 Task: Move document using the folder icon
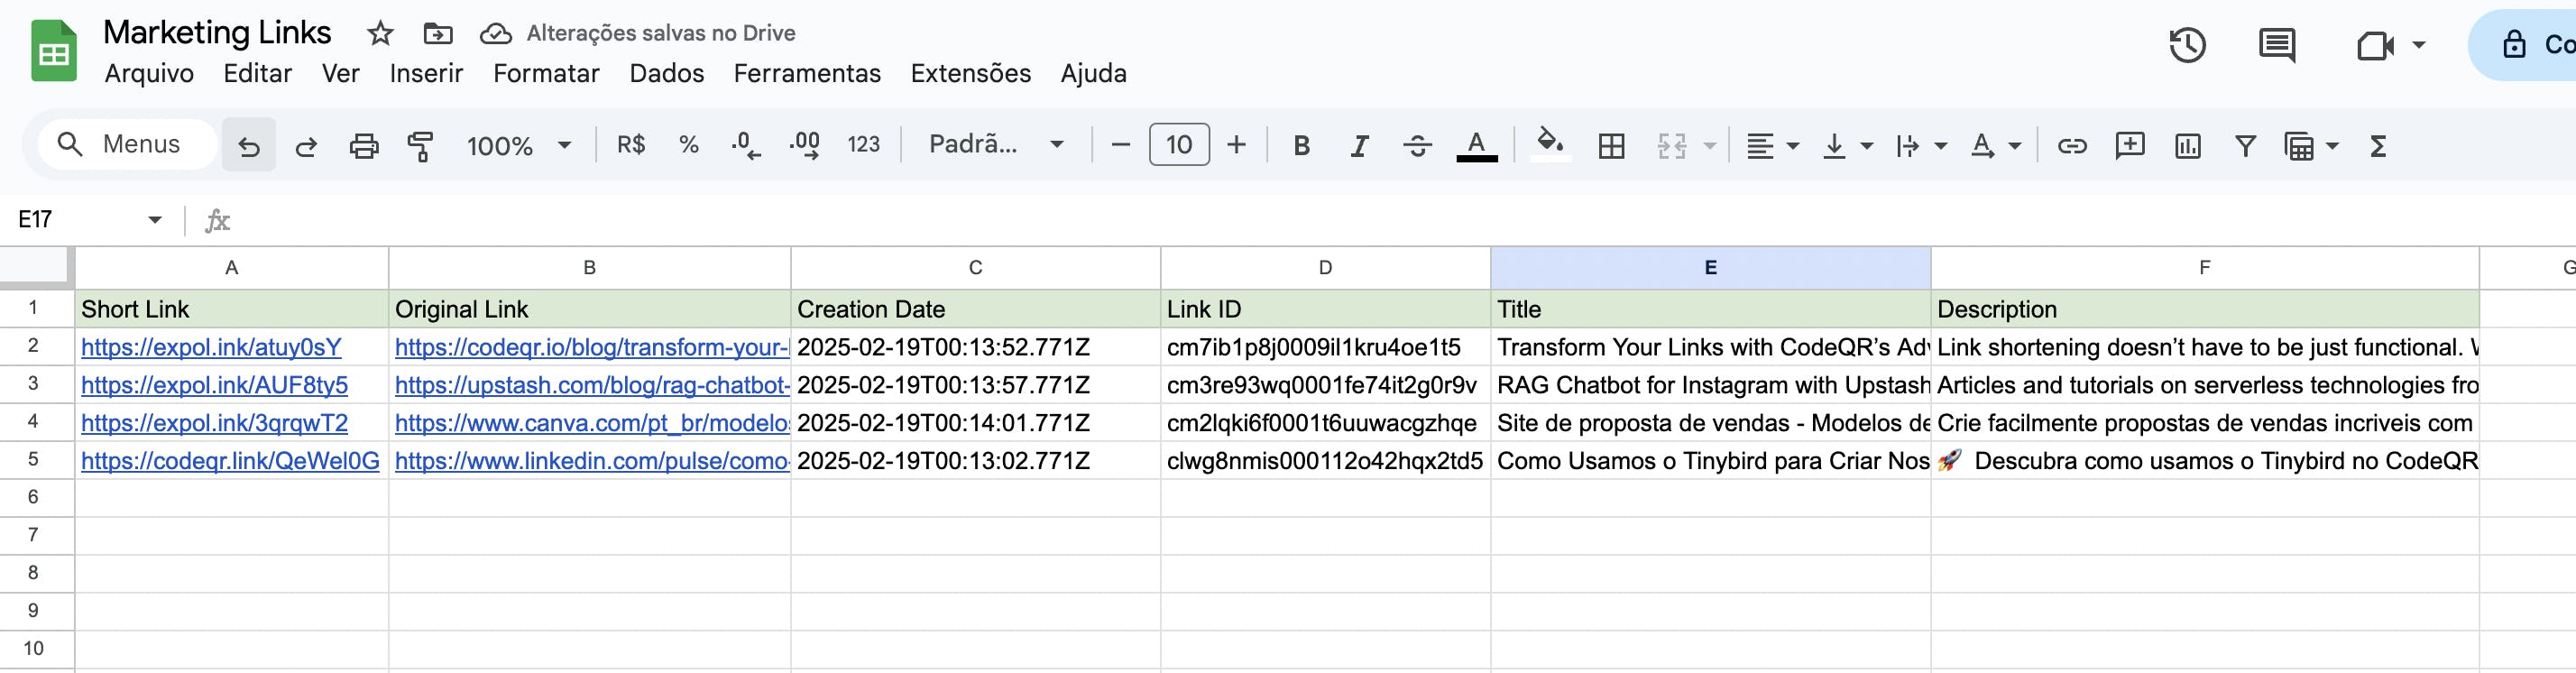click(438, 34)
